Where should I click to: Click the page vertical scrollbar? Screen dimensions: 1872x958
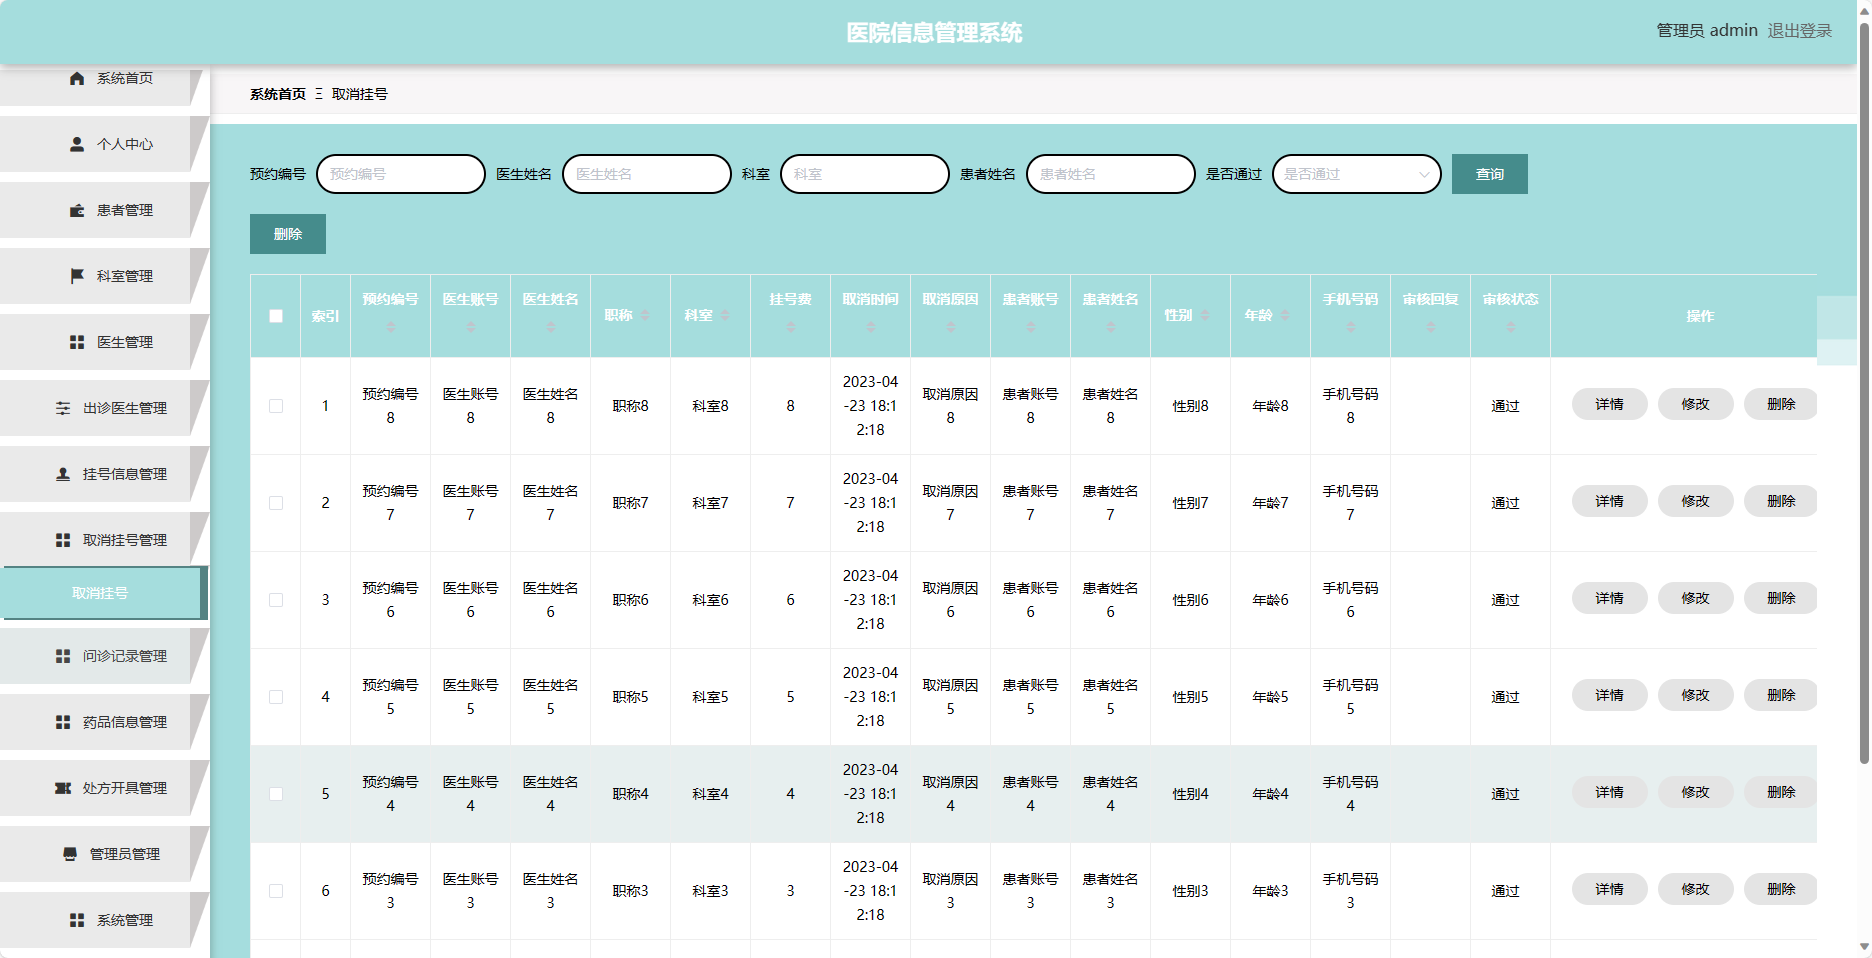[x=1864, y=395]
